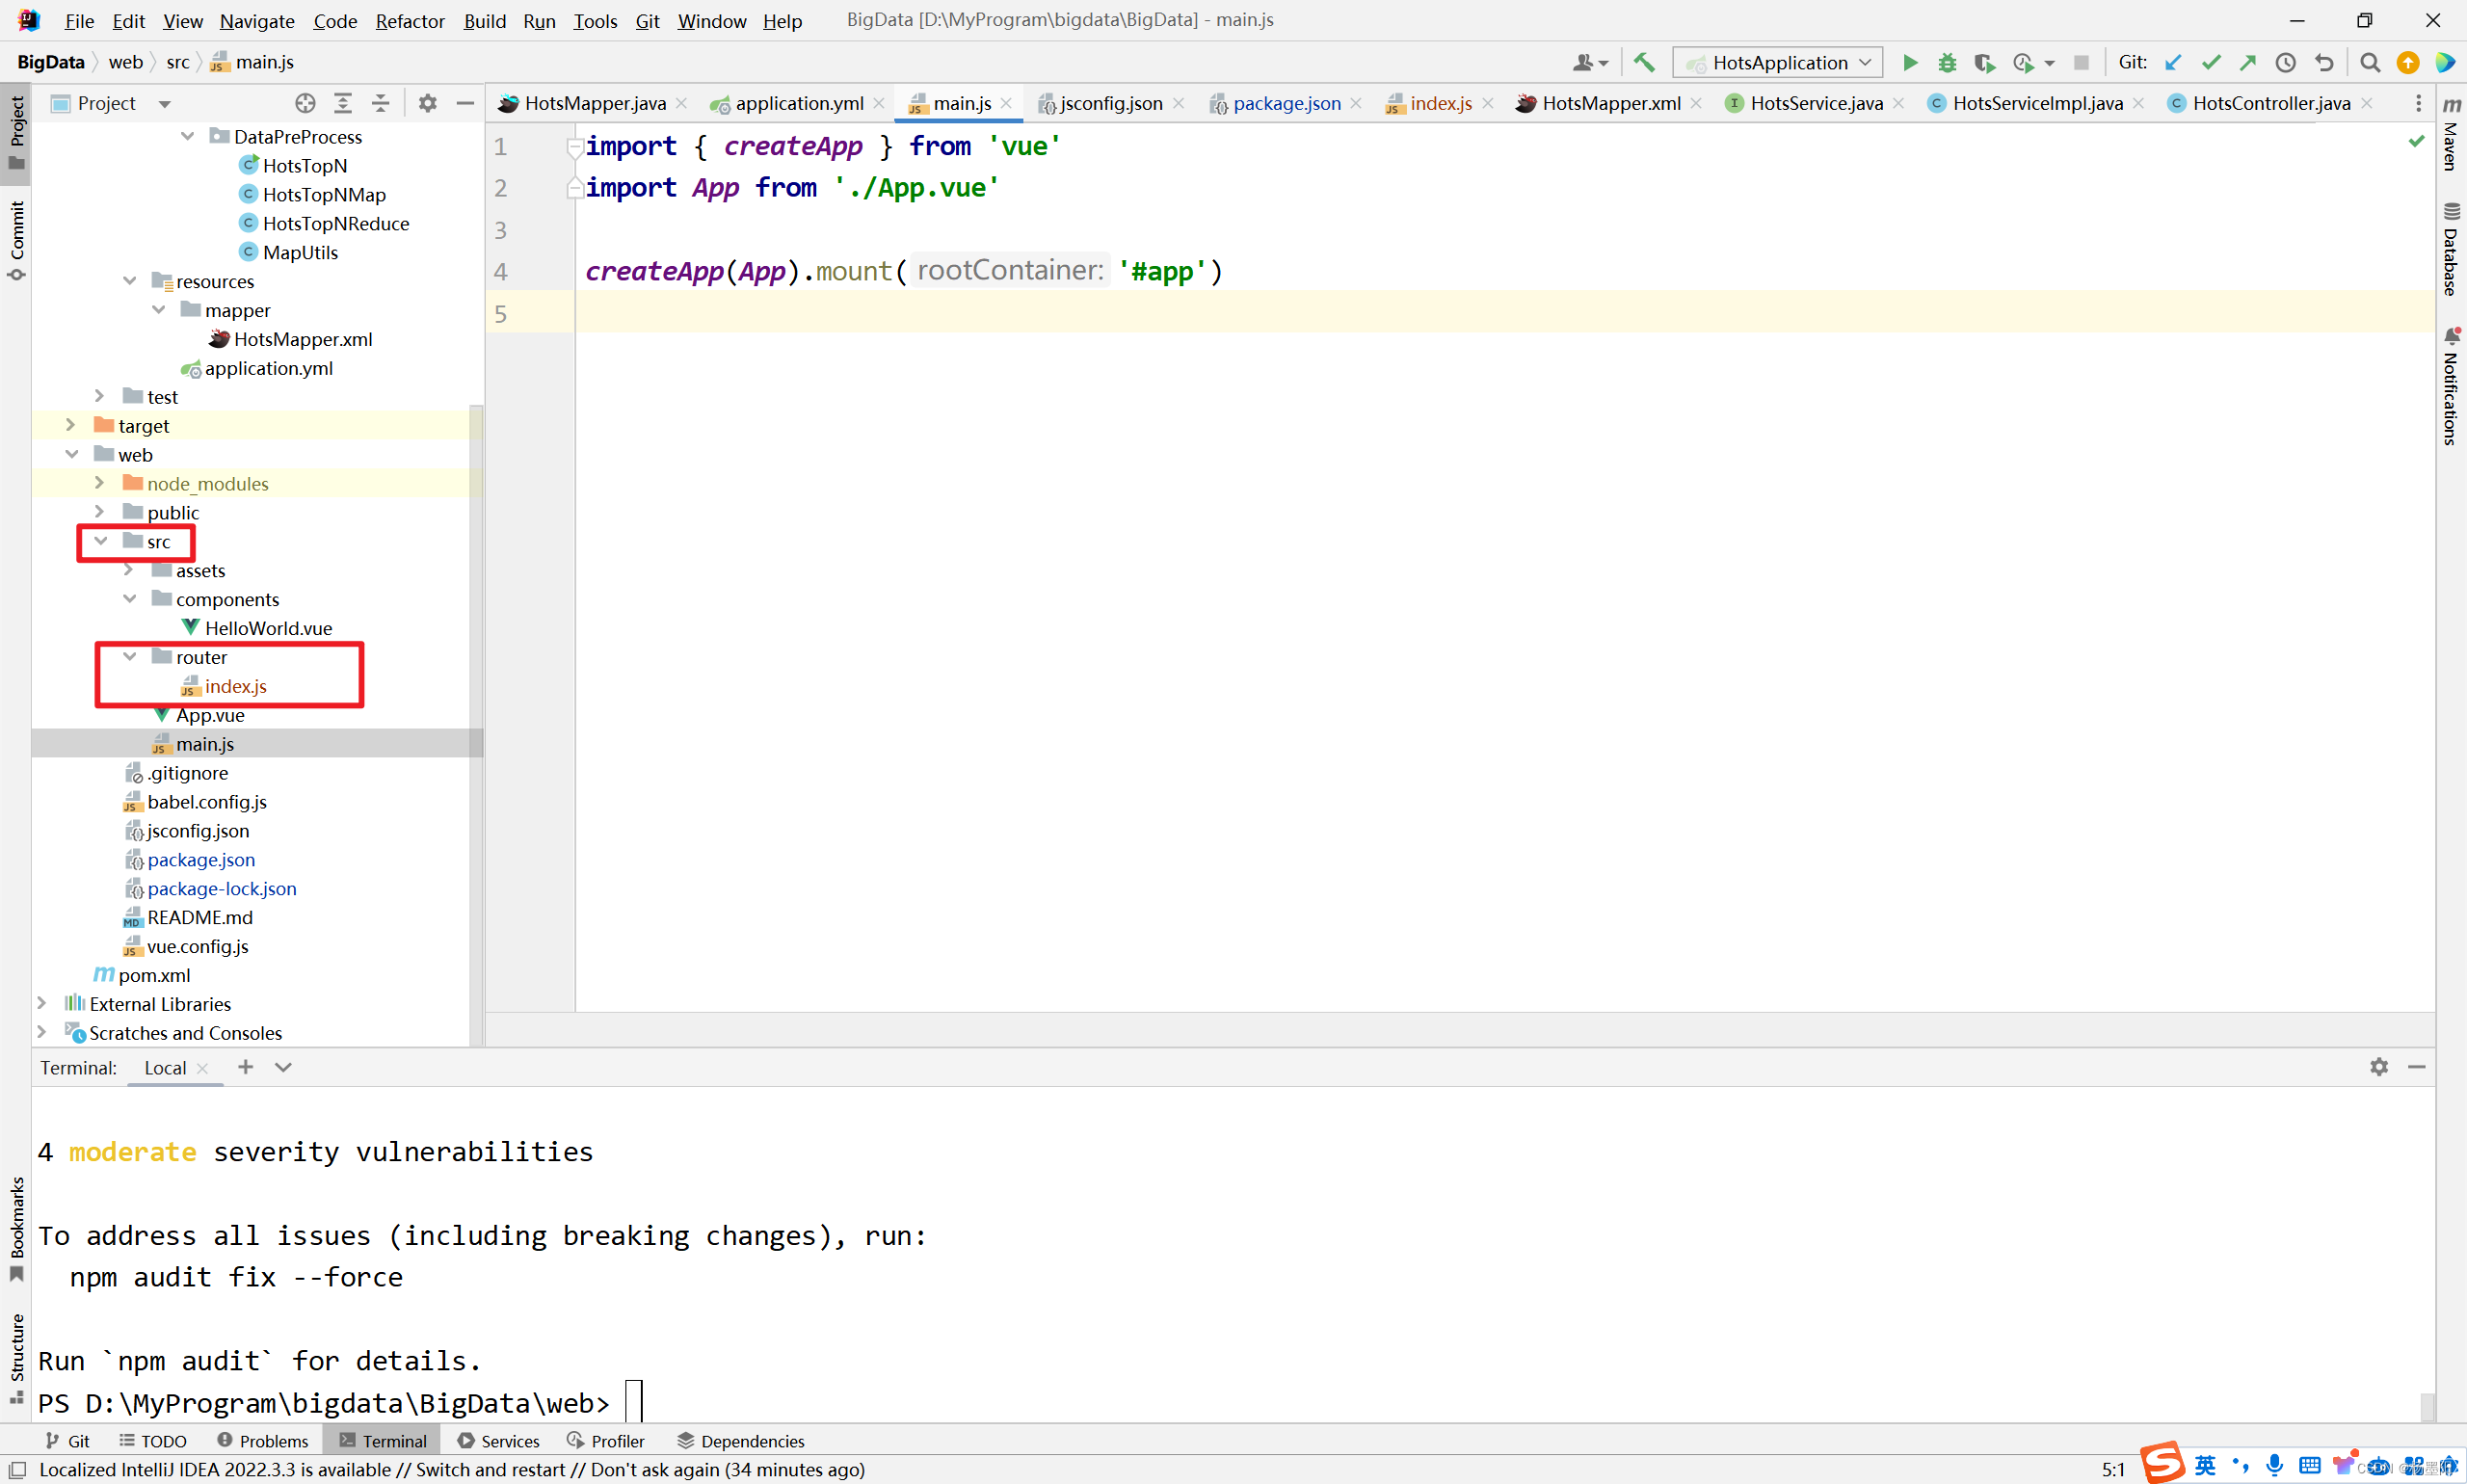Open the Problems tool window tab

[263, 1440]
